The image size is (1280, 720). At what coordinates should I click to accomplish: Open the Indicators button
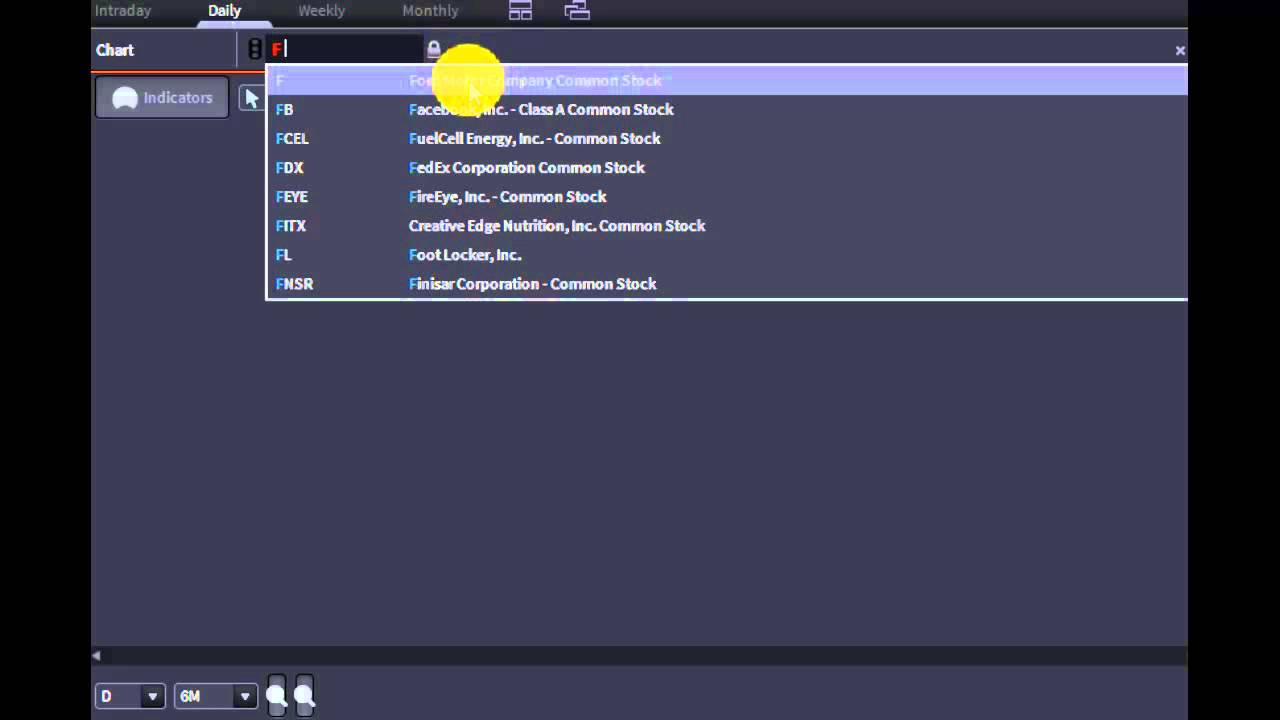pos(162,98)
